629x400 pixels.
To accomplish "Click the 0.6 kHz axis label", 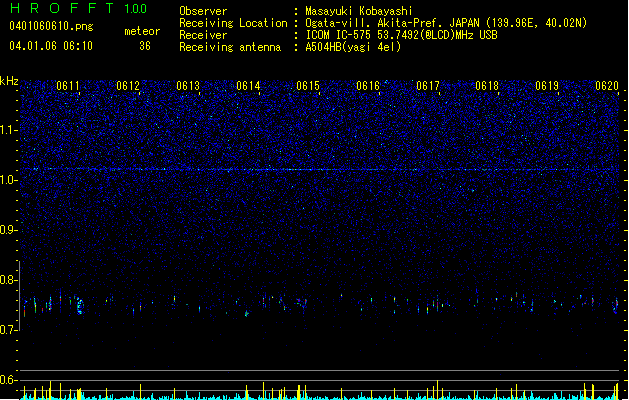I will 9,380.
